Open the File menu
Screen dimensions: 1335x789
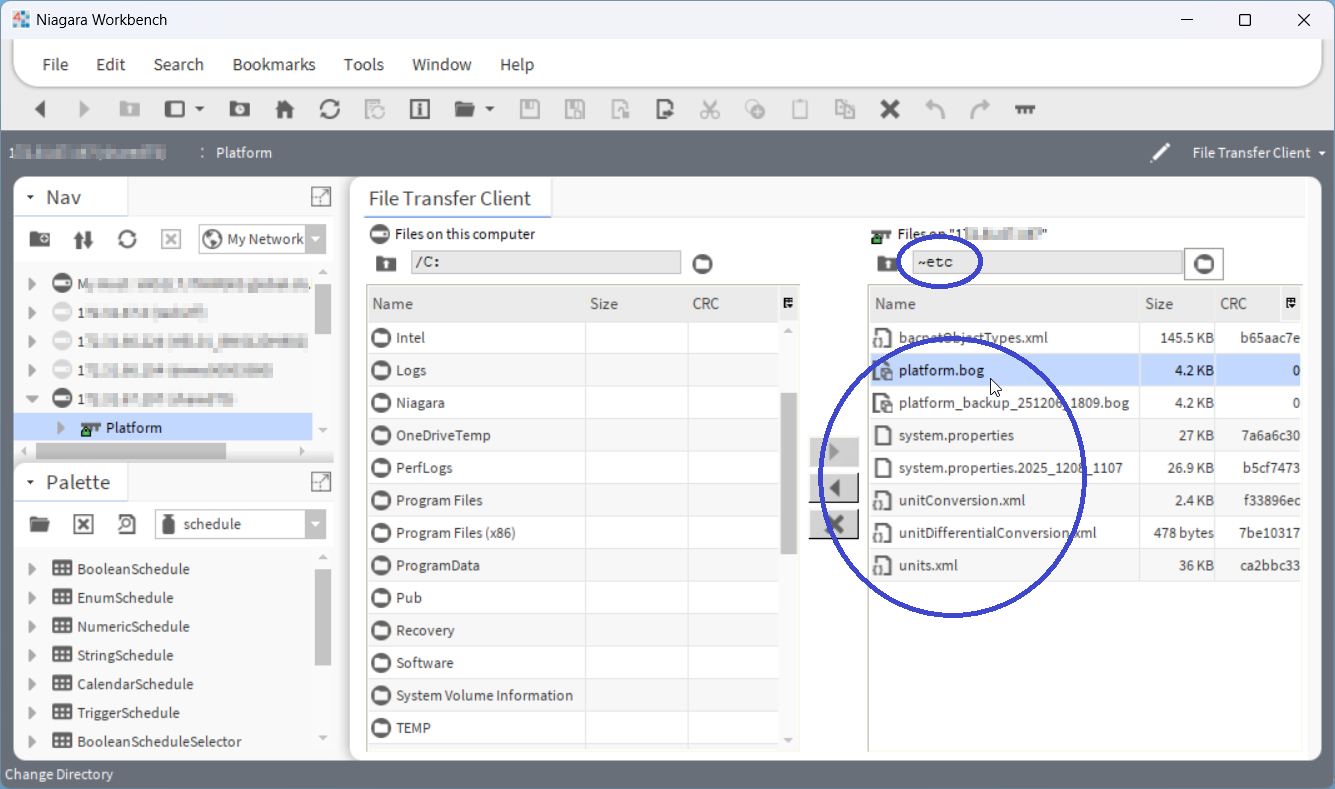click(x=55, y=64)
